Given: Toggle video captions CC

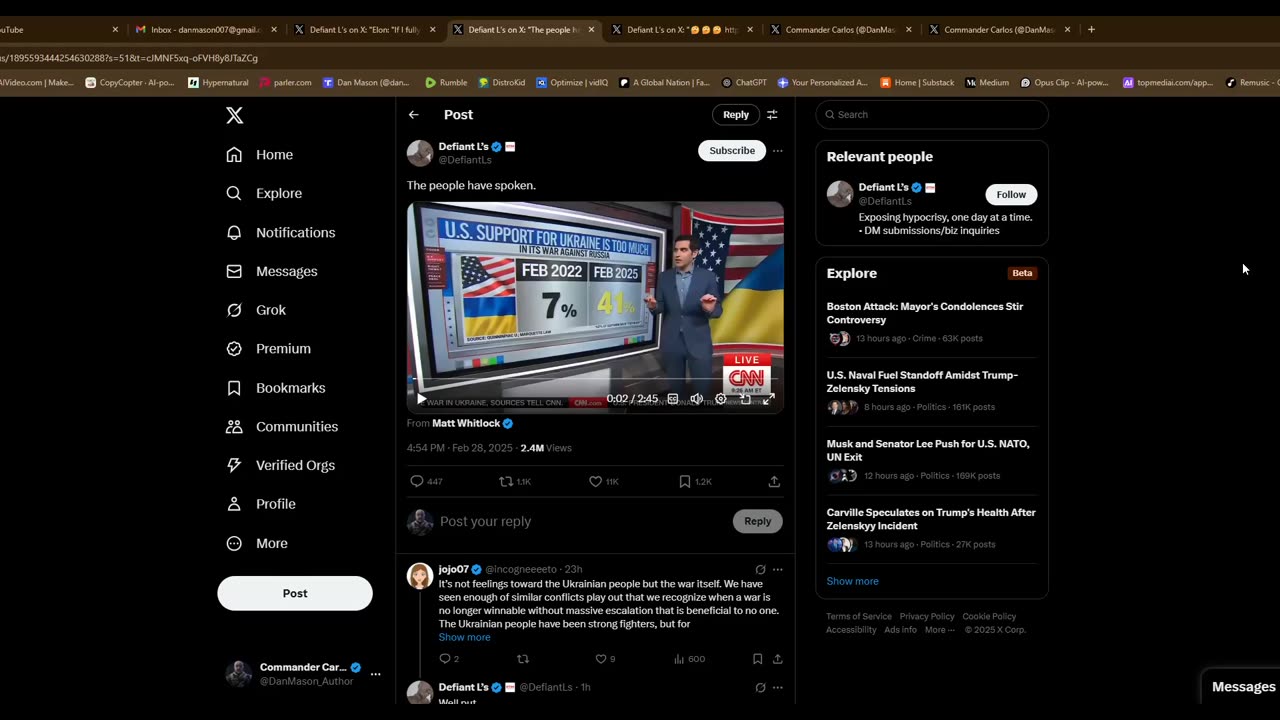Looking at the screenshot, I should point(672,399).
